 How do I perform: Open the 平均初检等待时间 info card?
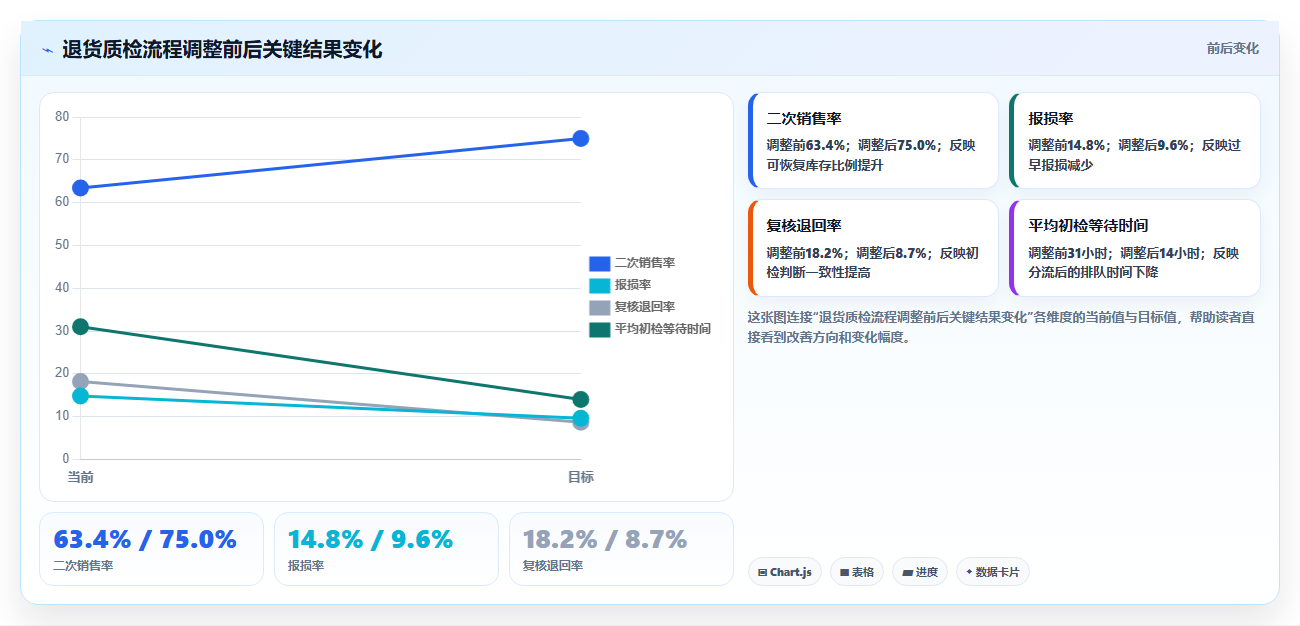(1135, 248)
